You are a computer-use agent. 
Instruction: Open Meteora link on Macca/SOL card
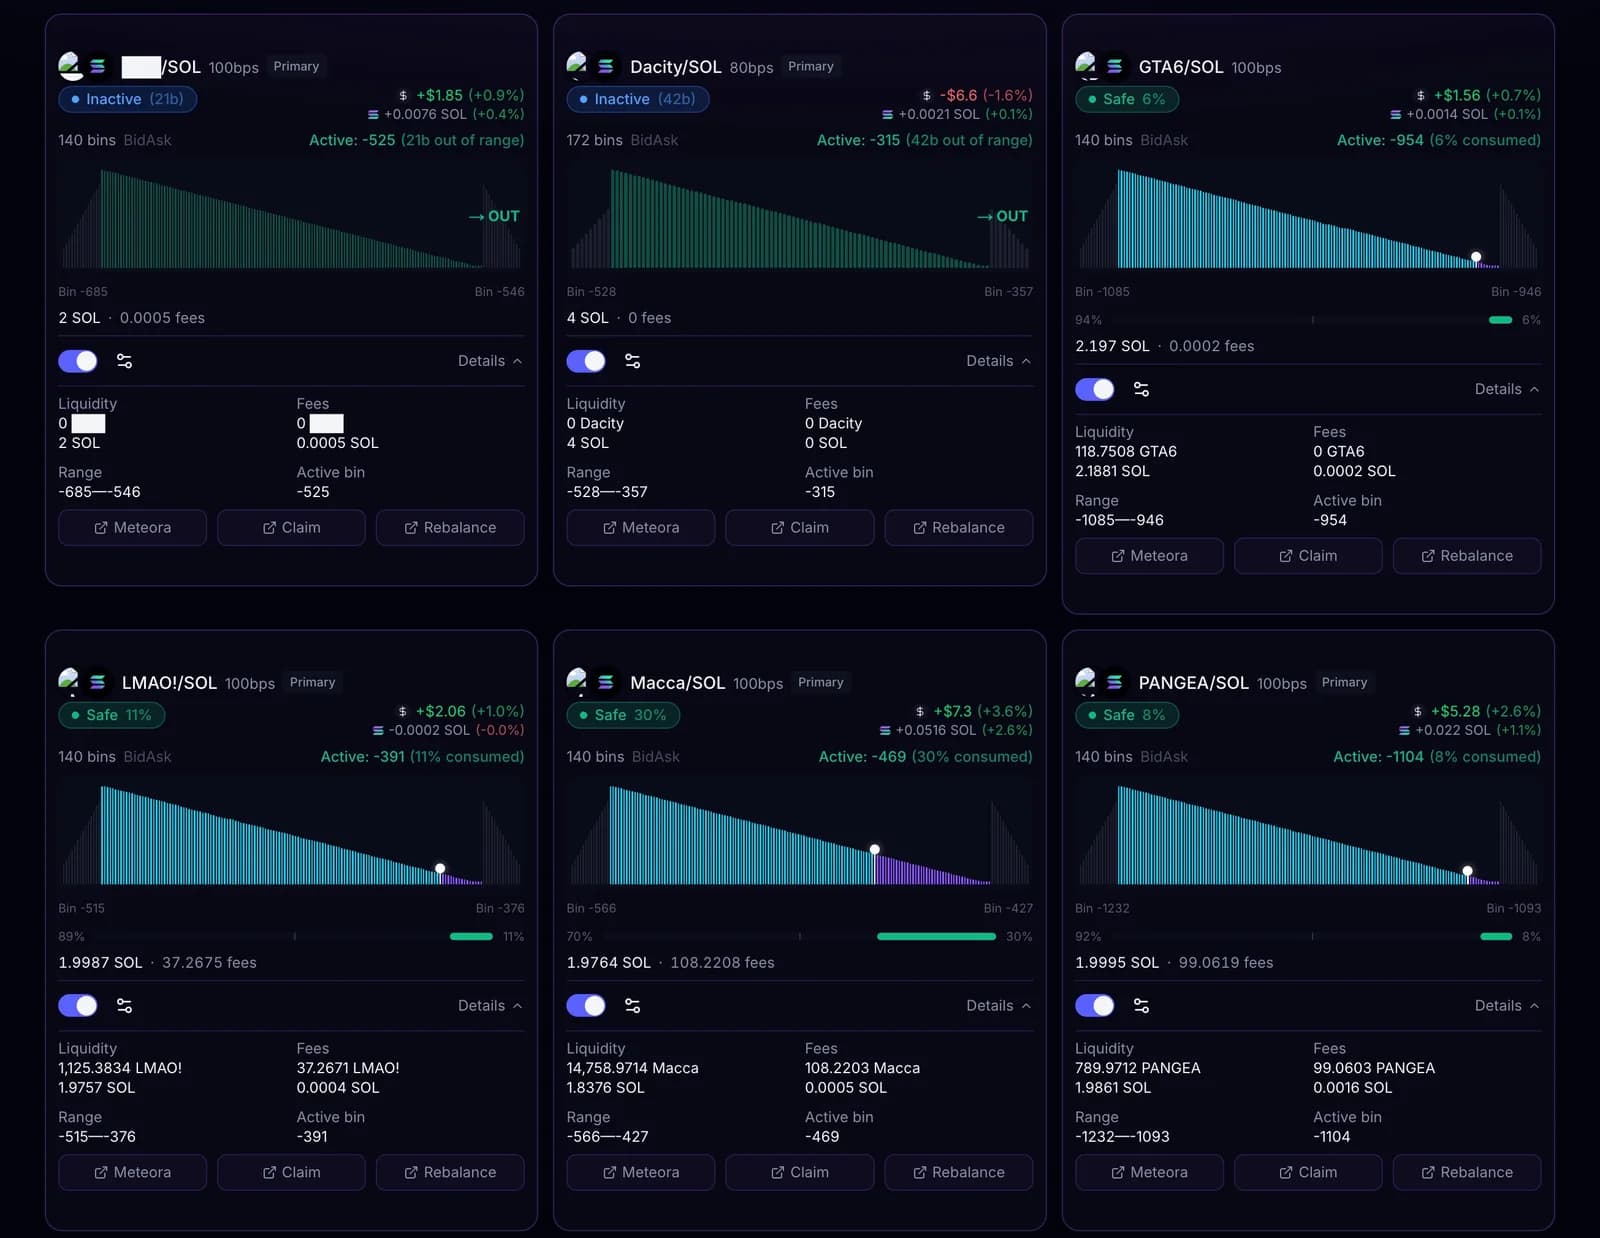tap(641, 1172)
